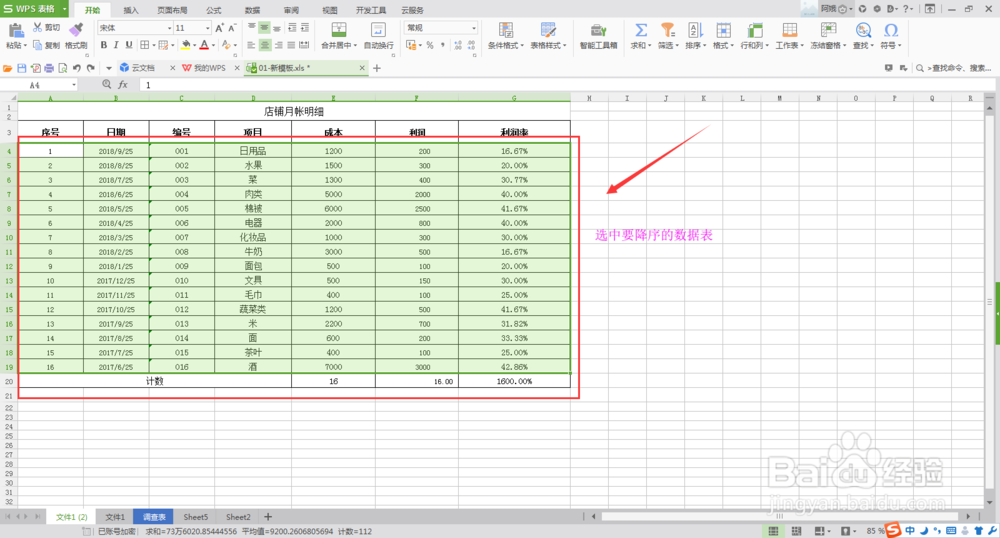Click the 阿娥 user account button
The width and height of the screenshot is (1000, 538).
tap(835, 9)
